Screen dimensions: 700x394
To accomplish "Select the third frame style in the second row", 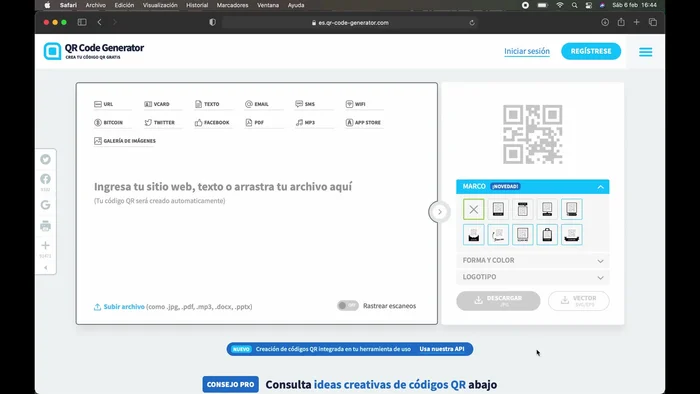I will pos(523,235).
